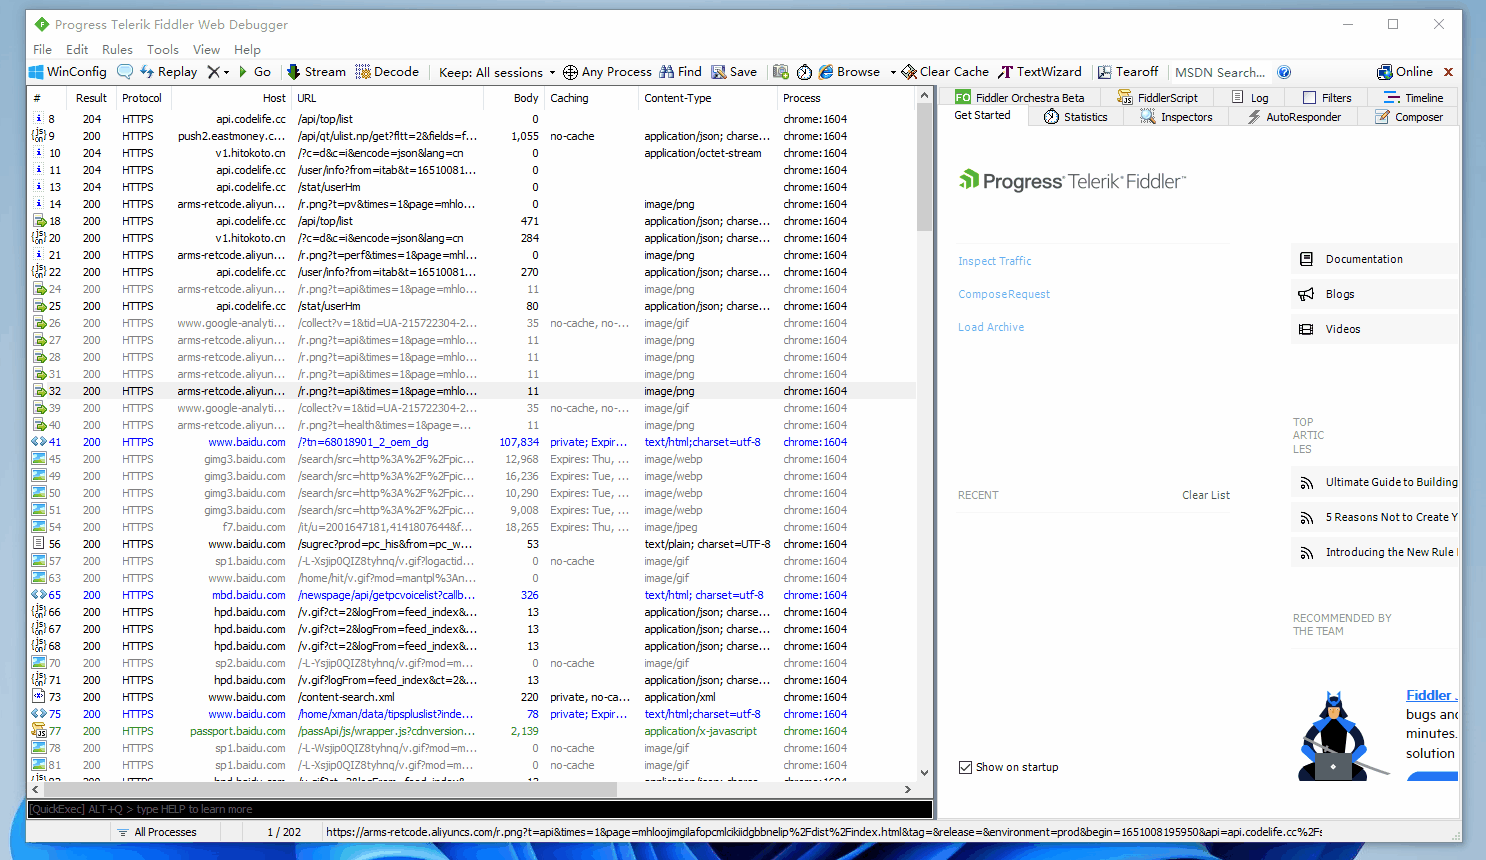Replay the selected sessions
This screenshot has width=1486, height=860.
(168, 72)
